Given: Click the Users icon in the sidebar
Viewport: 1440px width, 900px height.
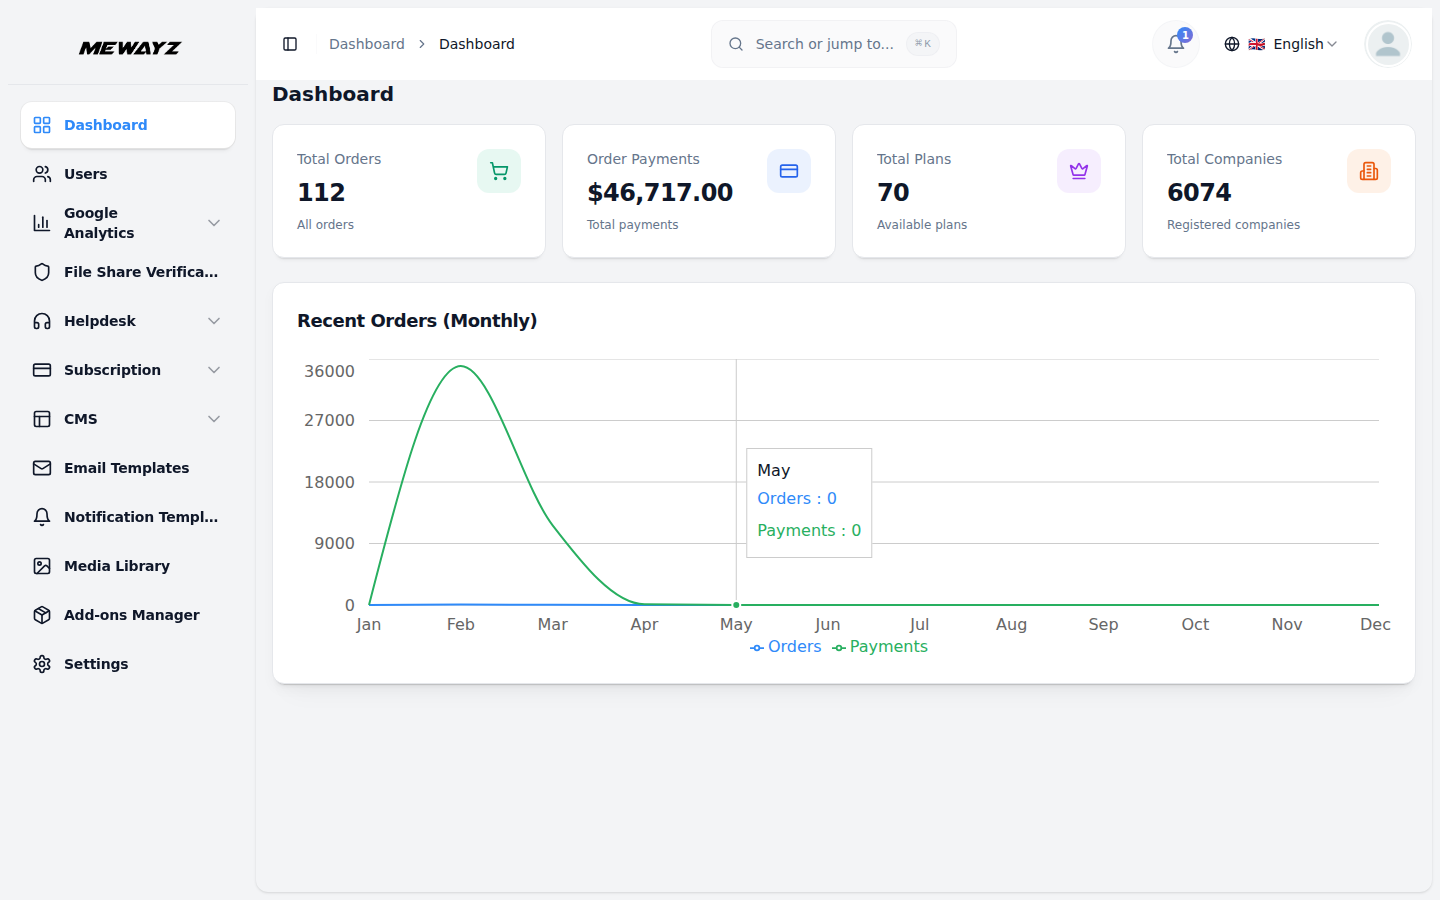Looking at the screenshot, I should pos(41,173).
